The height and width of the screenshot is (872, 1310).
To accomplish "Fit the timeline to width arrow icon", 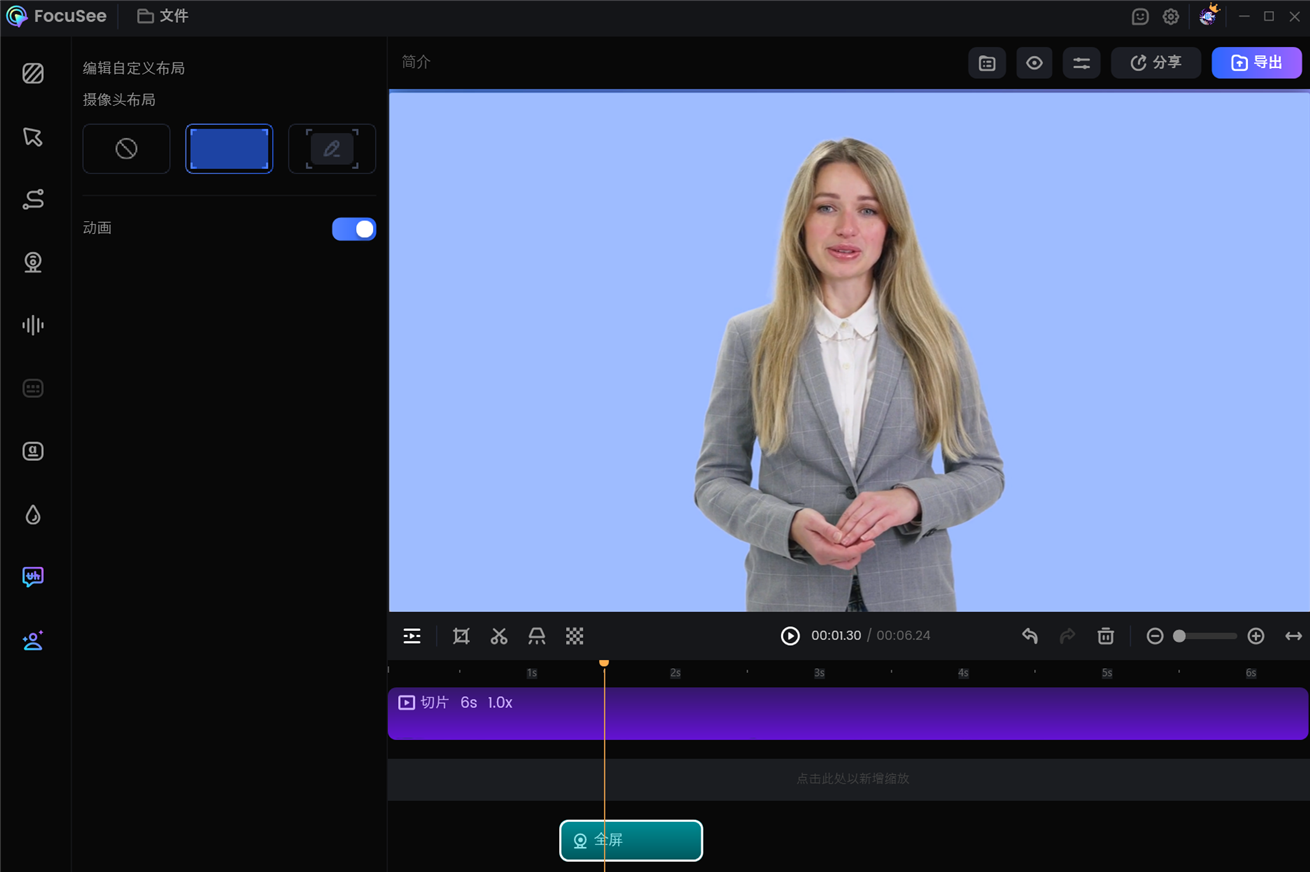I will pyautogui.click(x=1293, y=636).
